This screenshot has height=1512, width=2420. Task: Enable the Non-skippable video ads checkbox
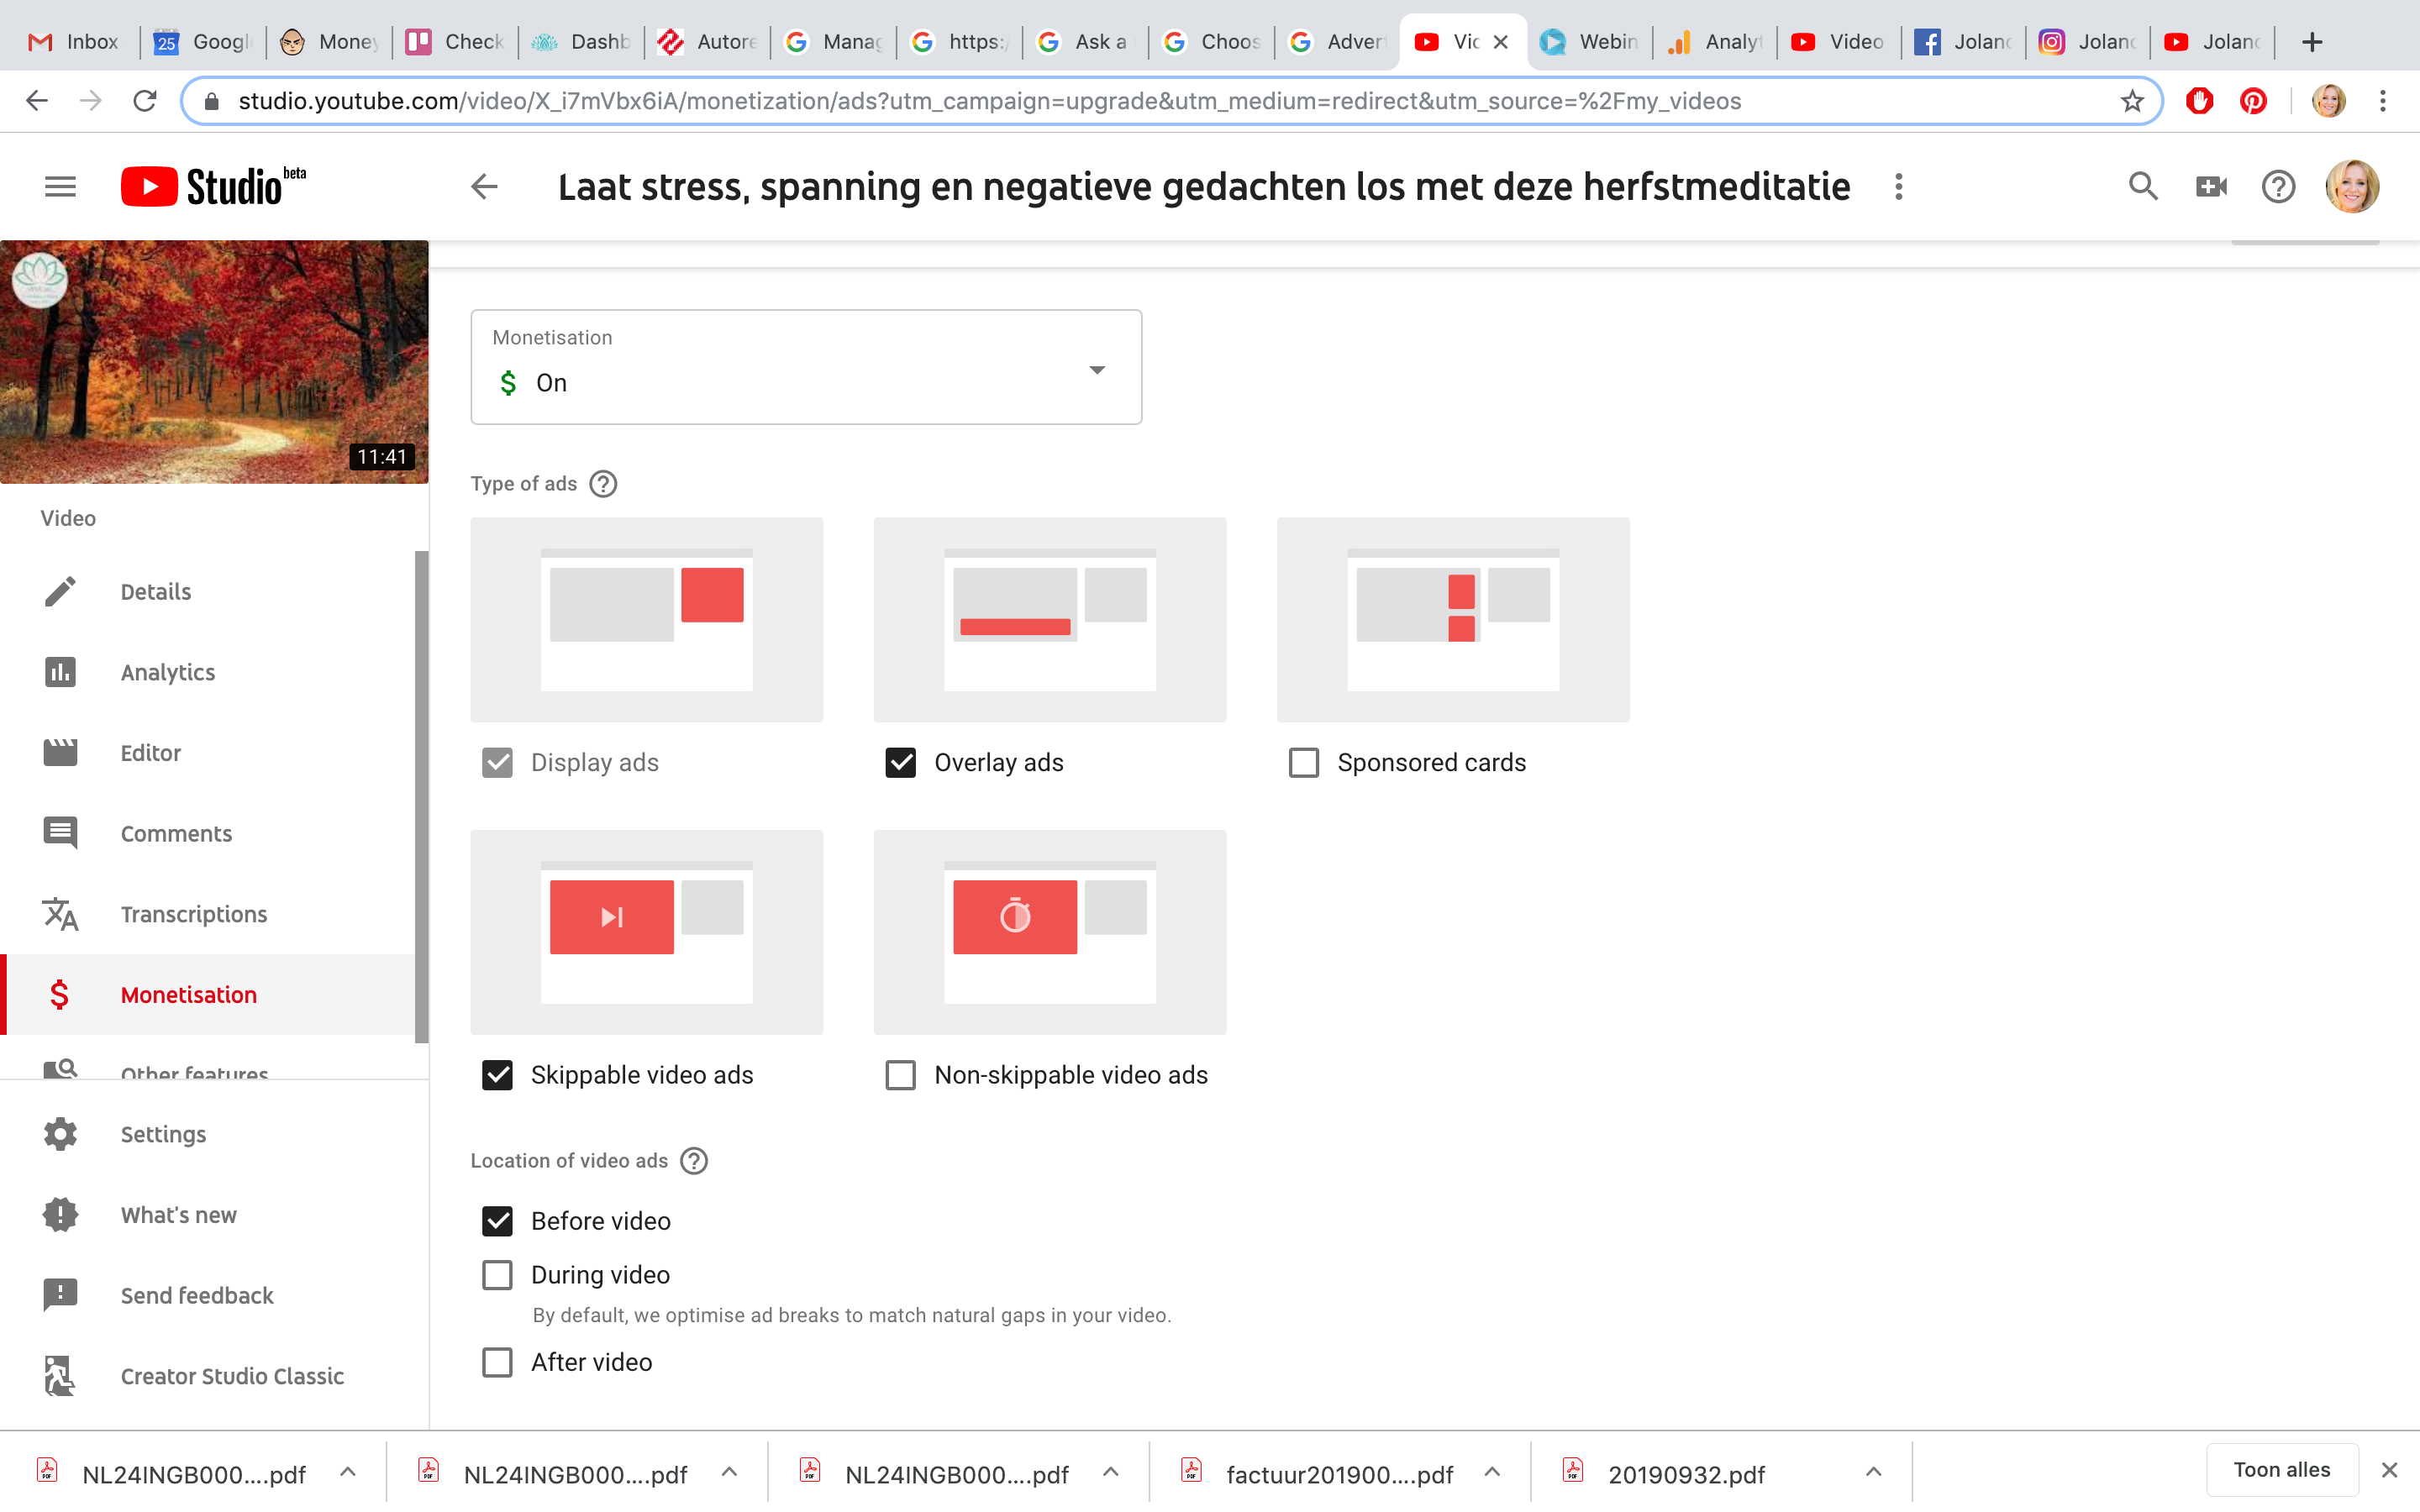(x=901, y=1074)
